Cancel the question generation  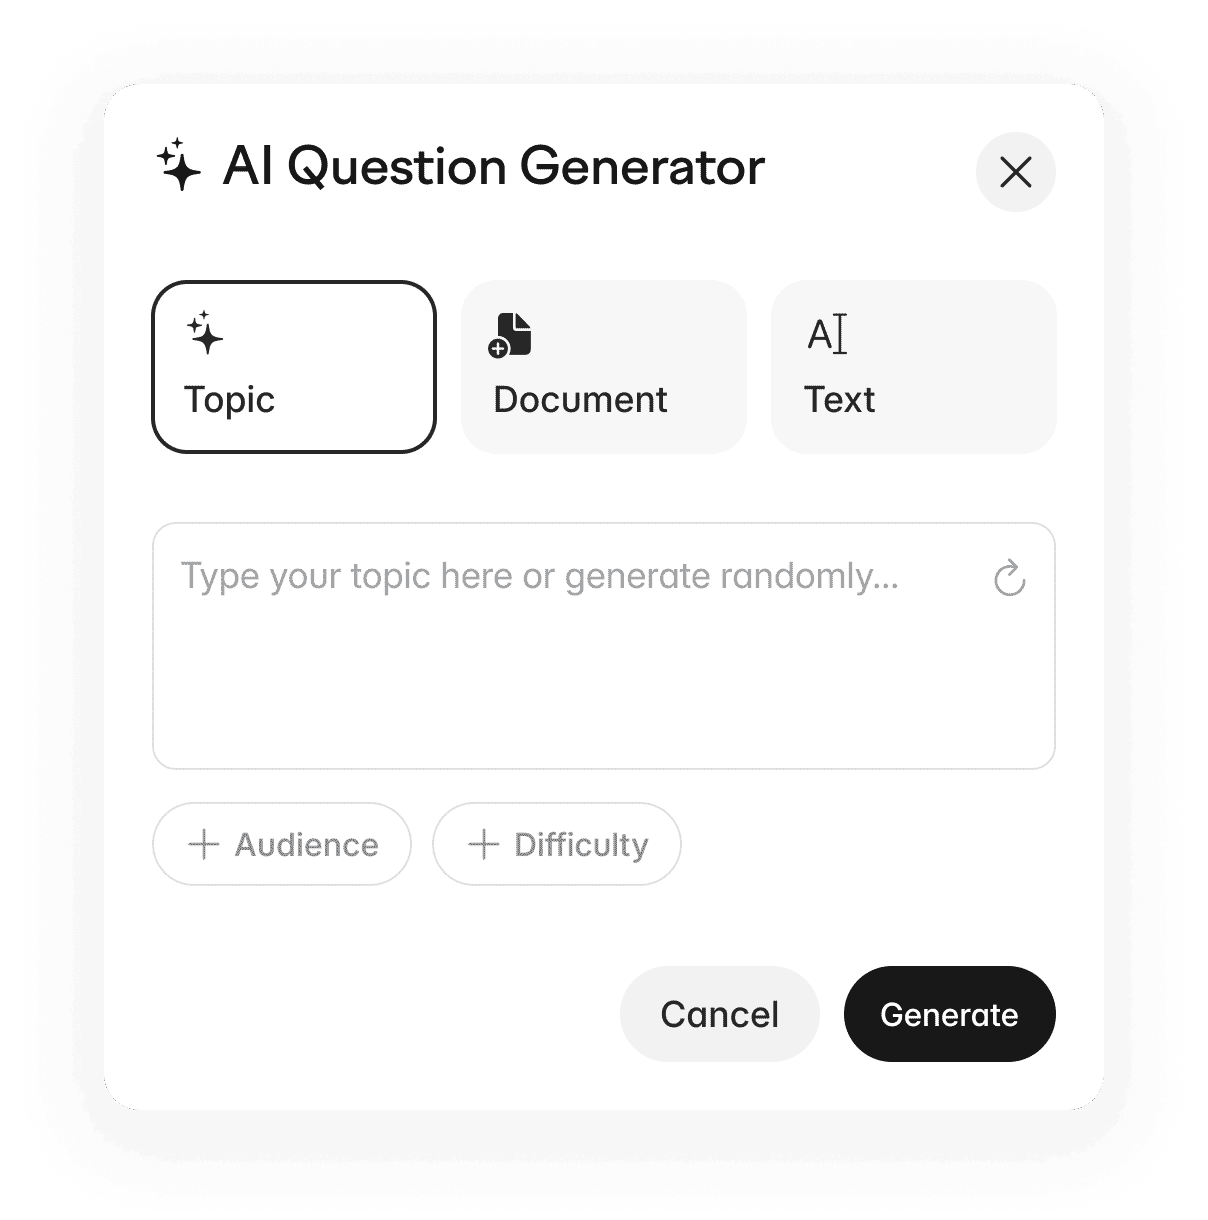tap(719, 1013)
